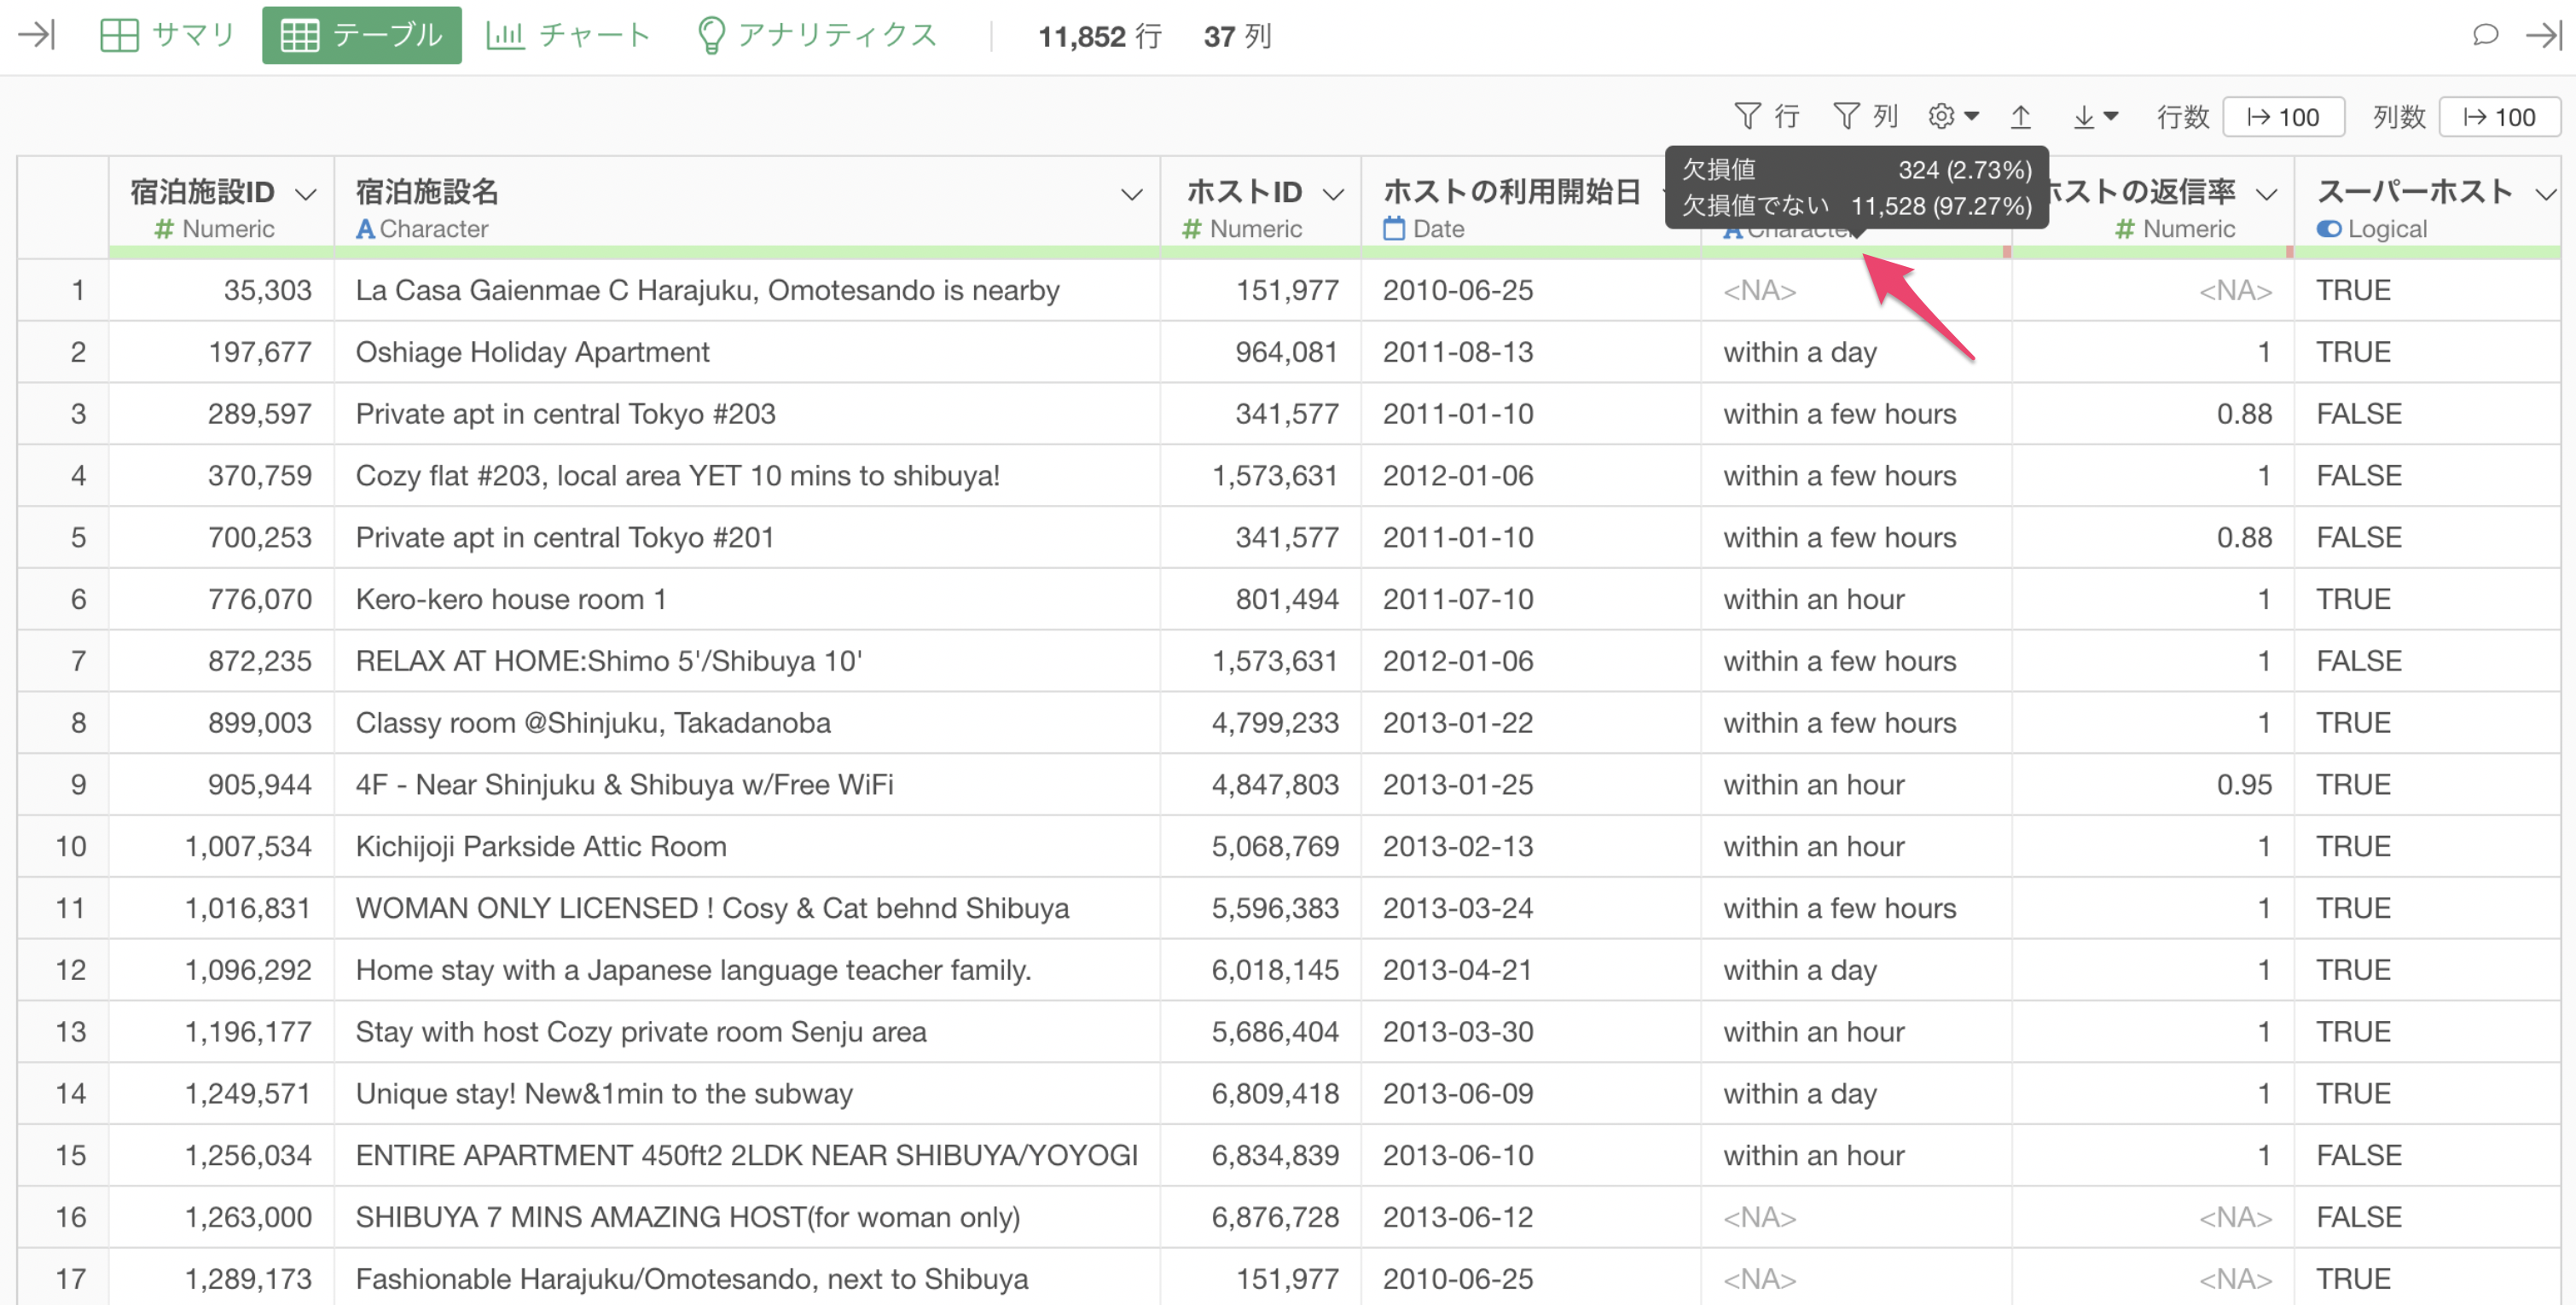
Task: Click the 11,852 行 row count label
Action: coord(1099,36)
